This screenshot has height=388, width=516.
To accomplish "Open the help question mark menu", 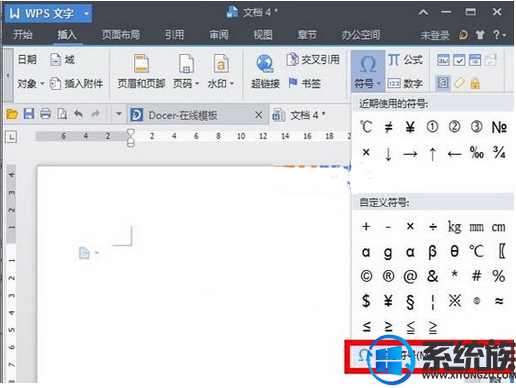I will click(499, 35).
